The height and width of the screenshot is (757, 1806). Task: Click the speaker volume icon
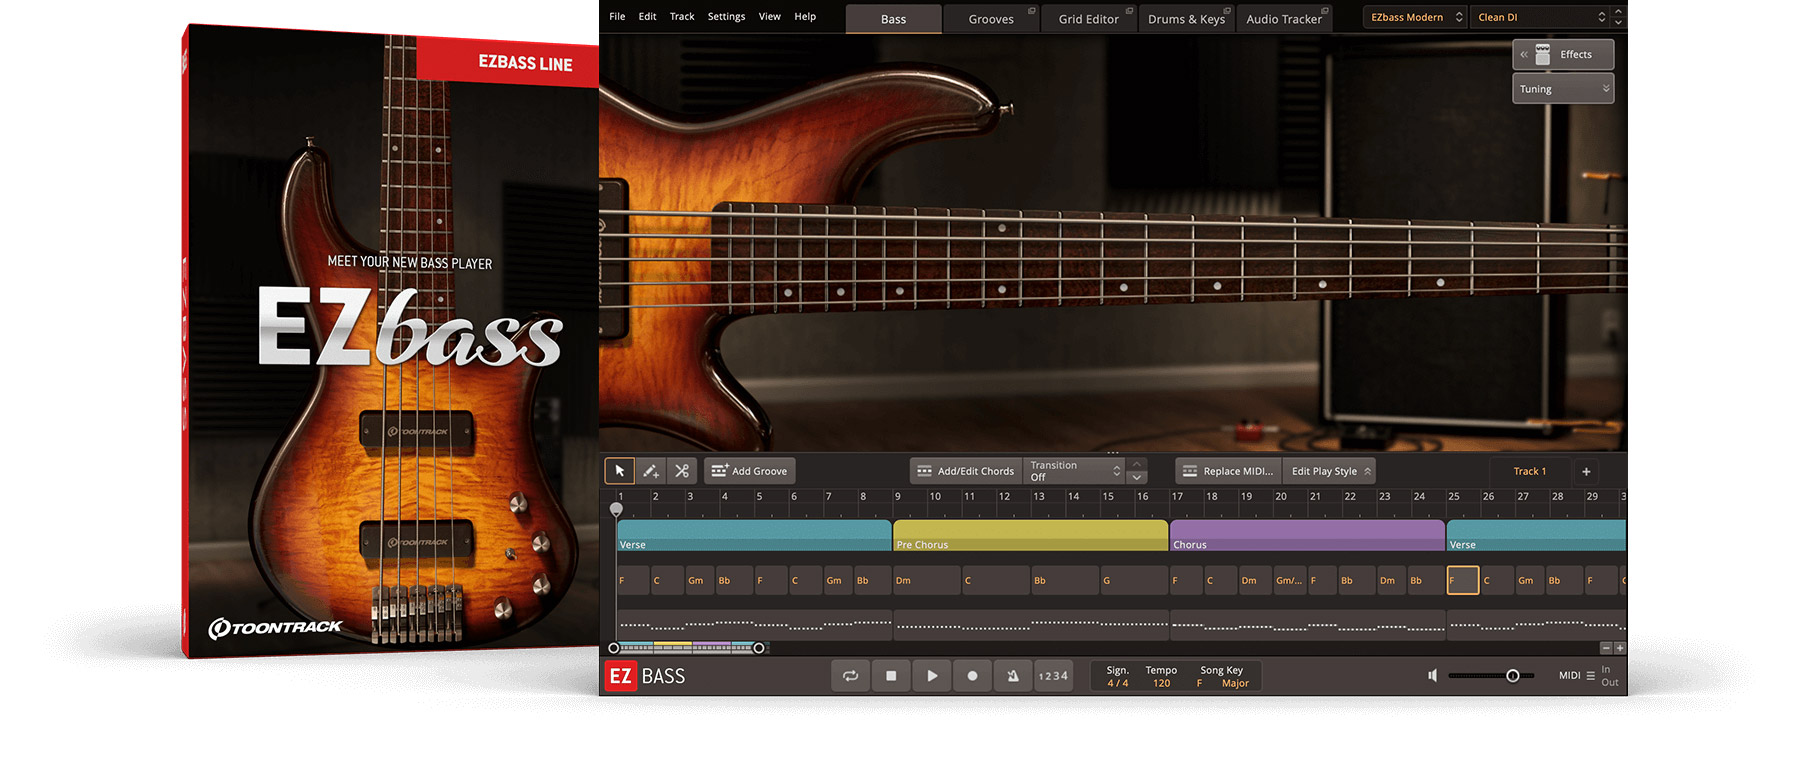(x=1432, y=676)
